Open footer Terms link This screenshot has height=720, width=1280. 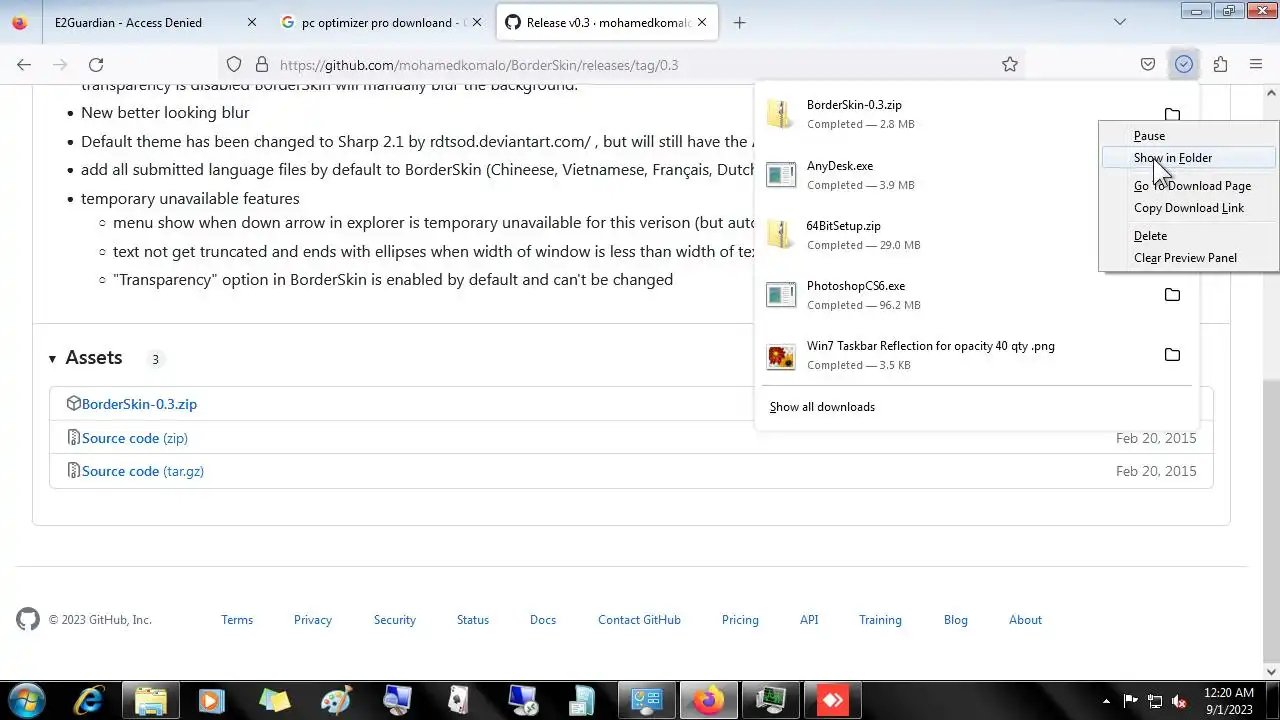point(237,620)
